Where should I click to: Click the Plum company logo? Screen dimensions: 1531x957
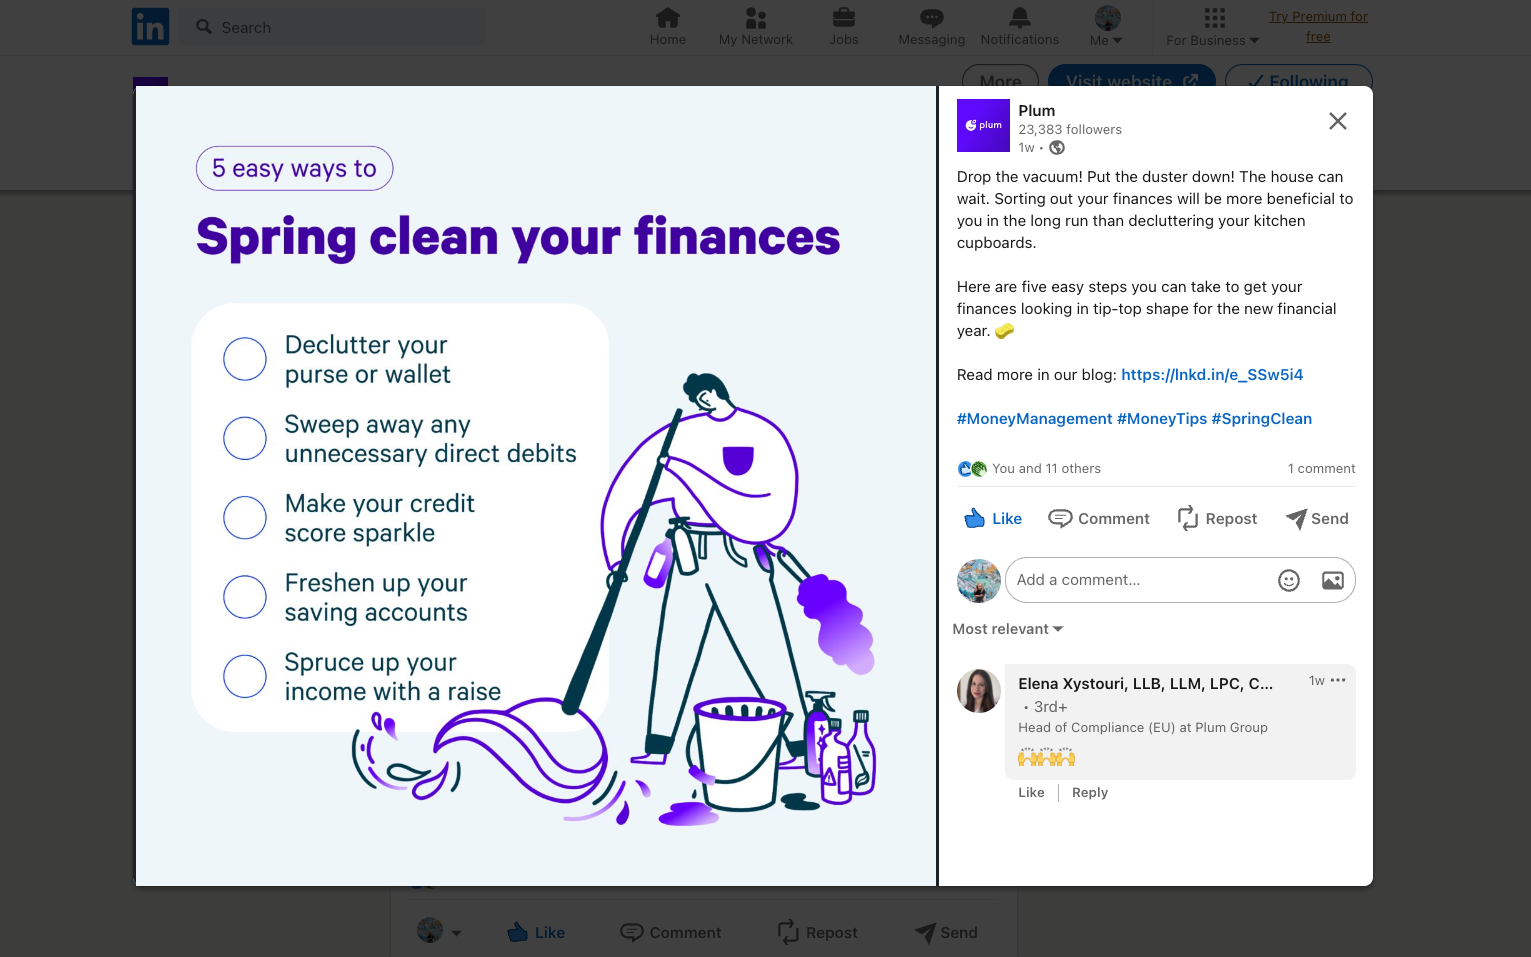983,125
